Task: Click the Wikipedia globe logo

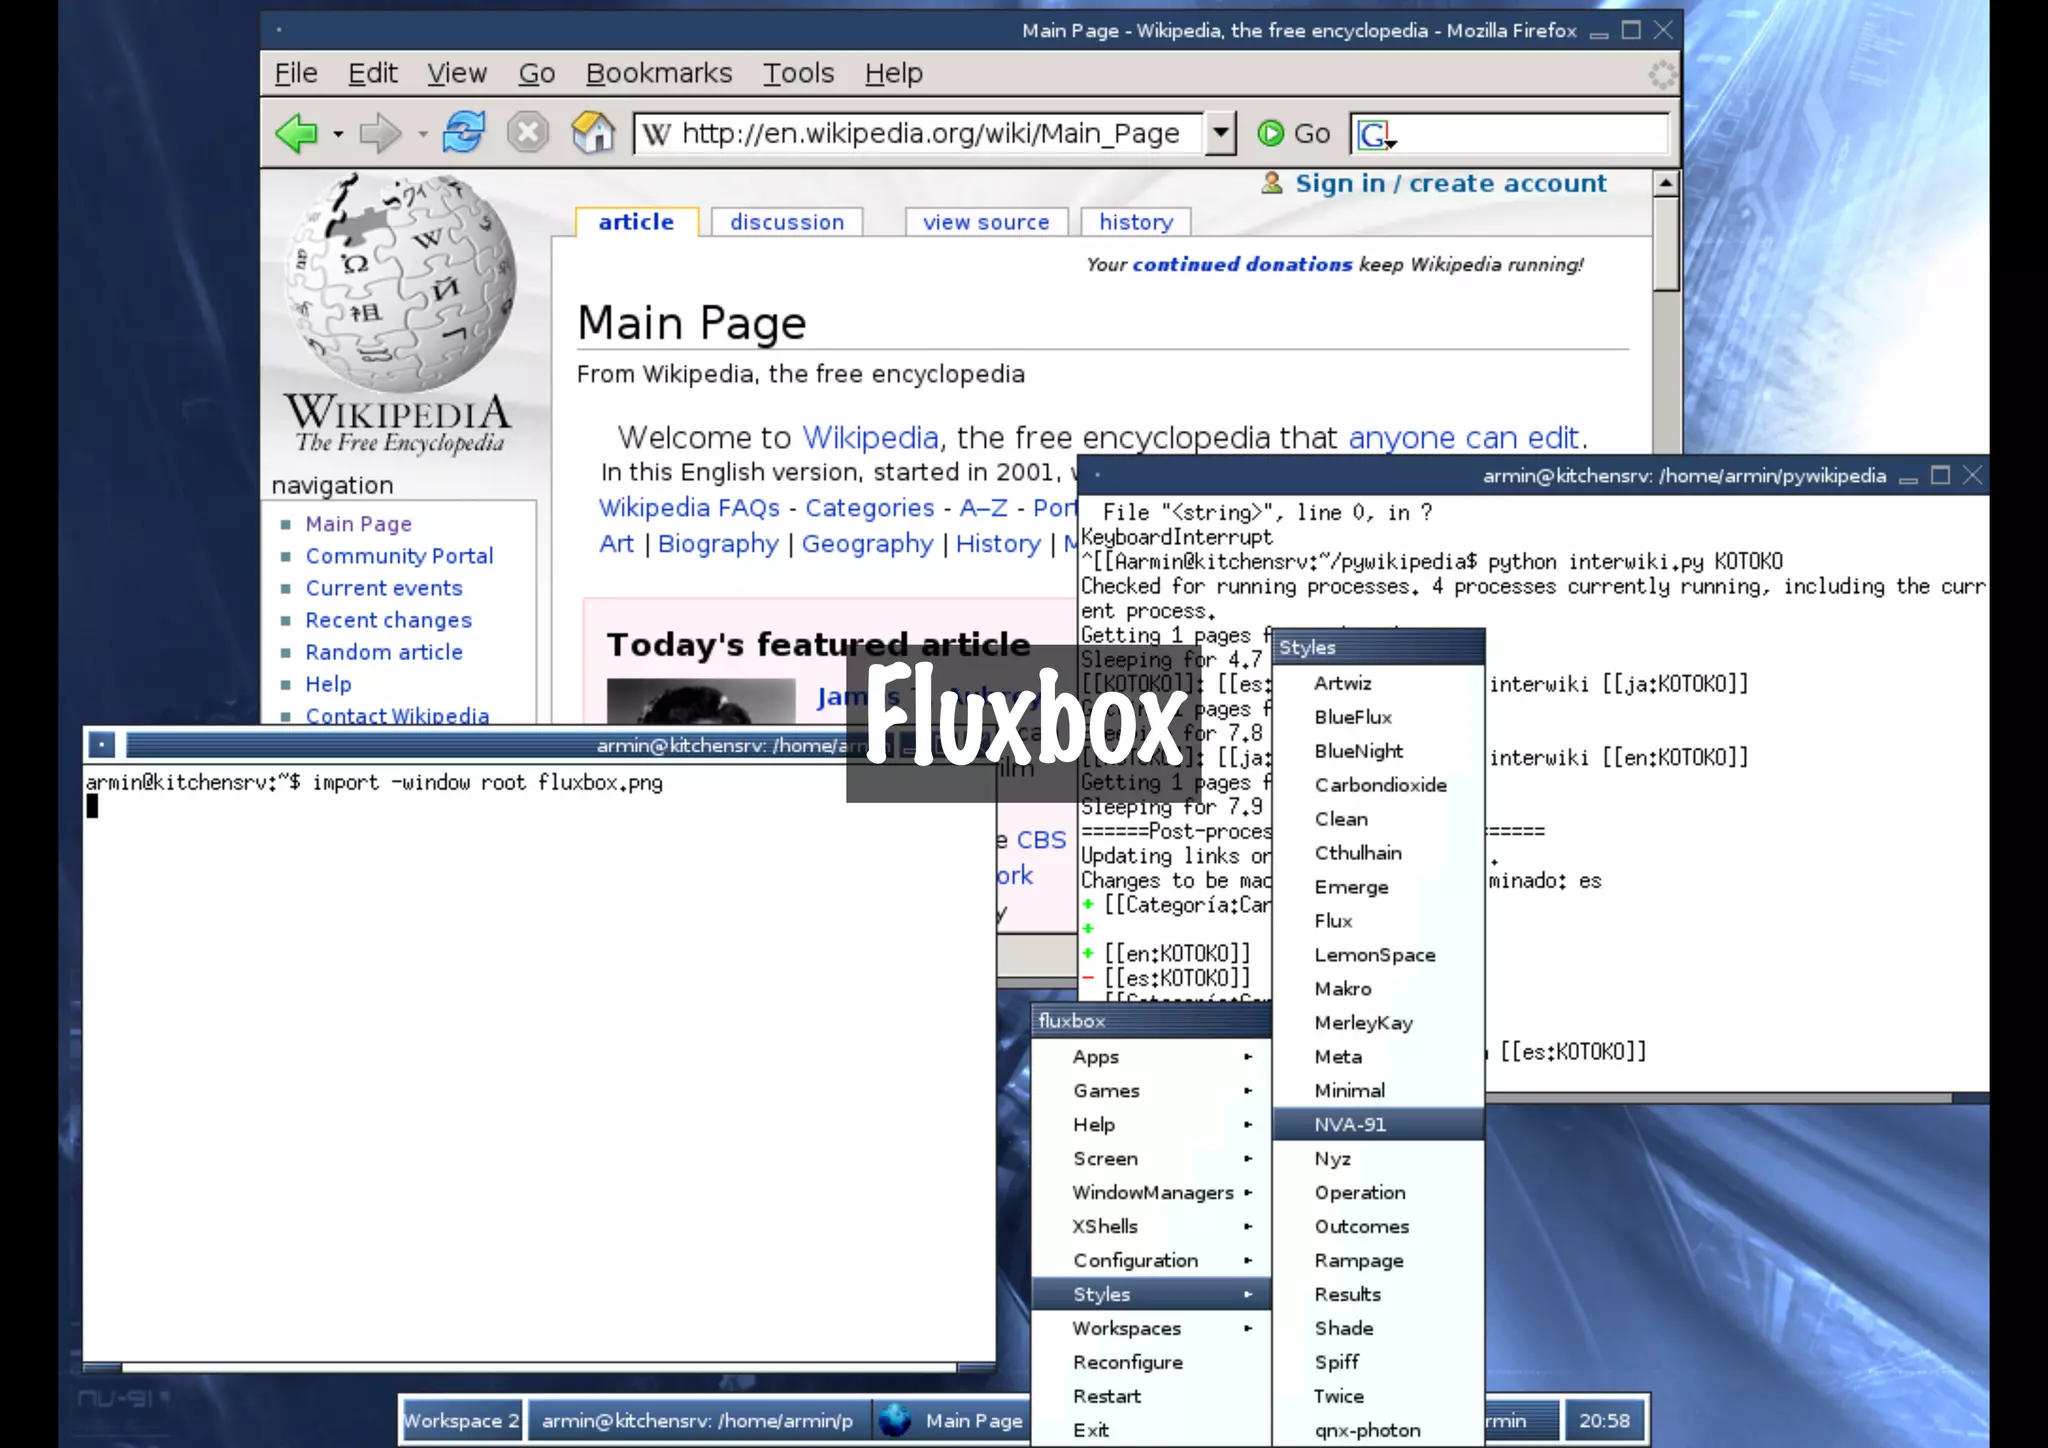Action: click(401, 285)
